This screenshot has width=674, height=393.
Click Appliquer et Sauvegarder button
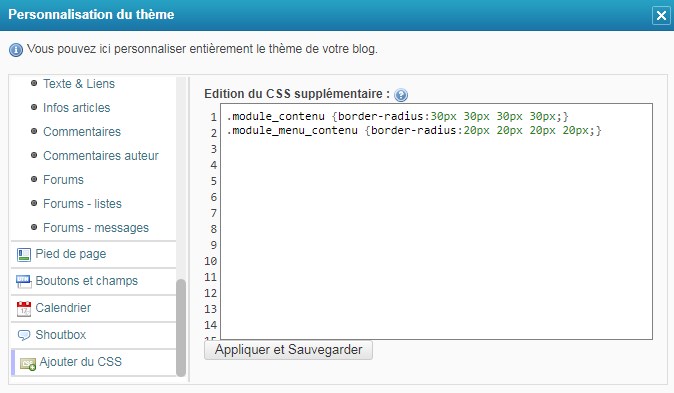[288, 350]
